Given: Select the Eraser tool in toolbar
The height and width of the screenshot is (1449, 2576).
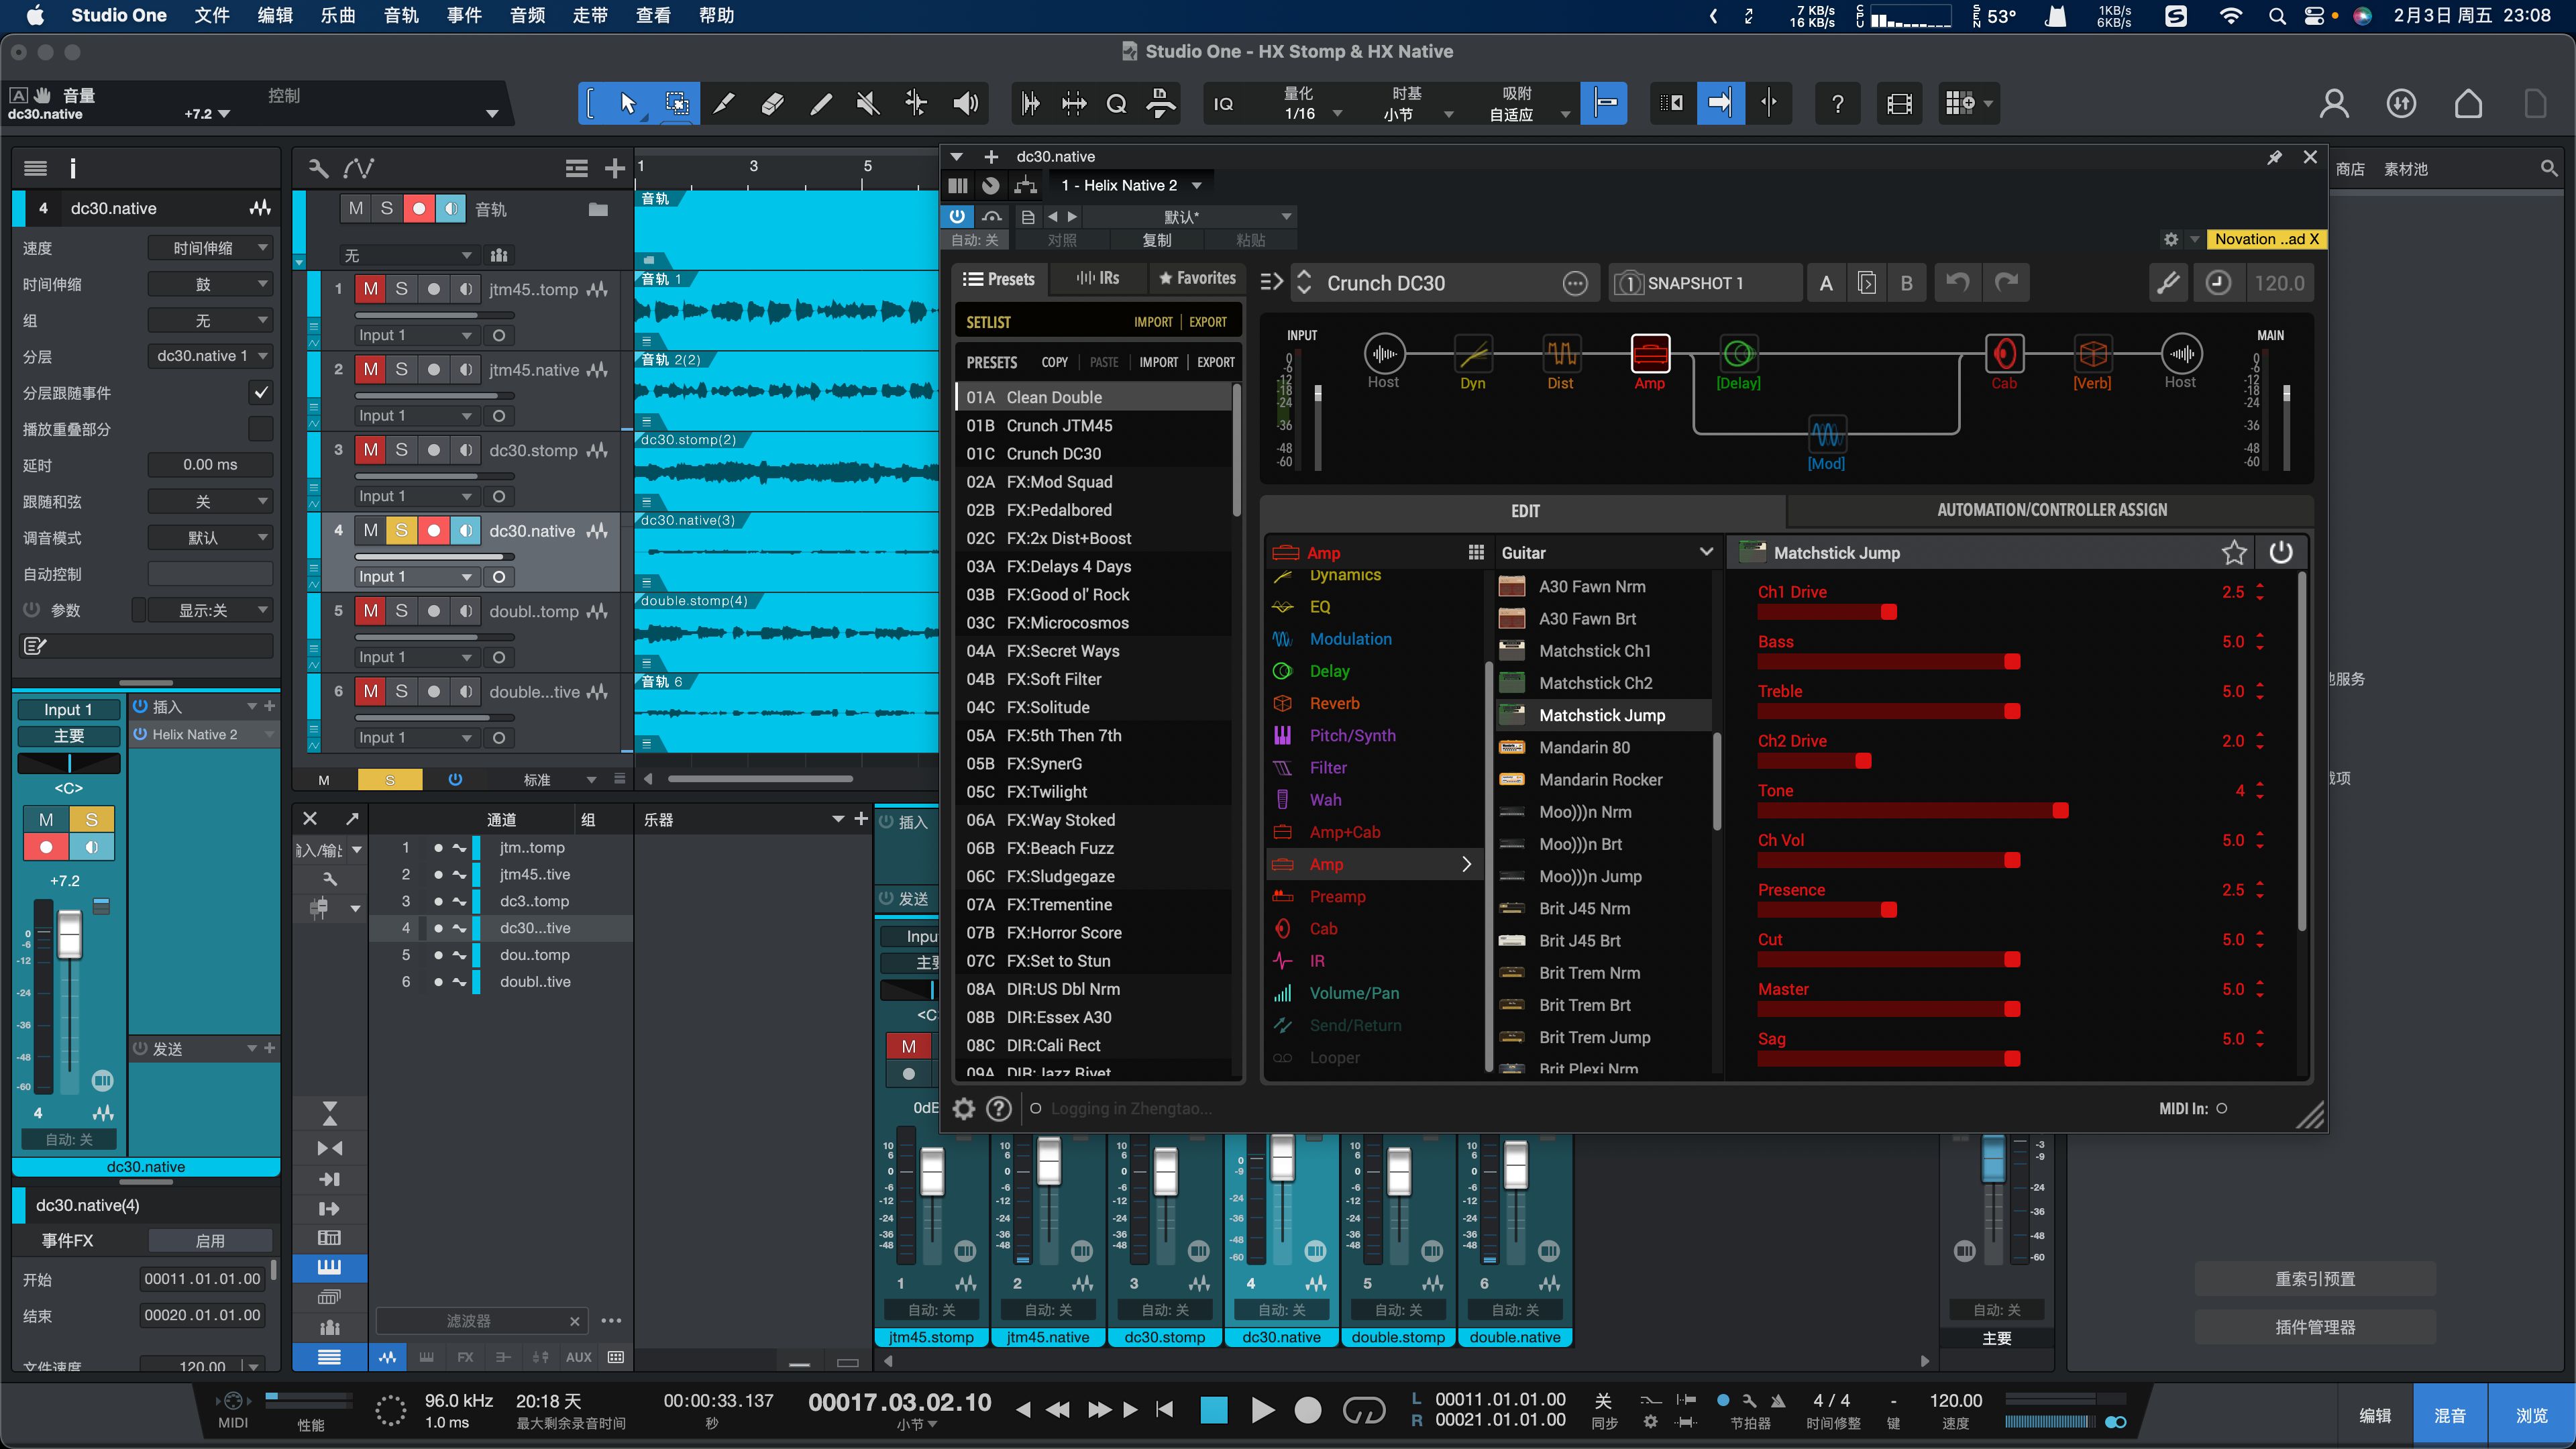Looking at the screenshot, I should click(772, 103).
